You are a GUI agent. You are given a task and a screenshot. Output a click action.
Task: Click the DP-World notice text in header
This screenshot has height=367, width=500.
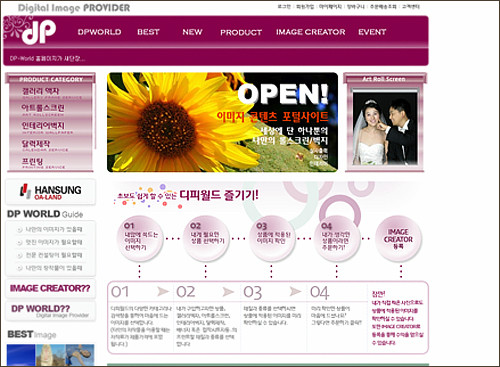click(47, 58)
